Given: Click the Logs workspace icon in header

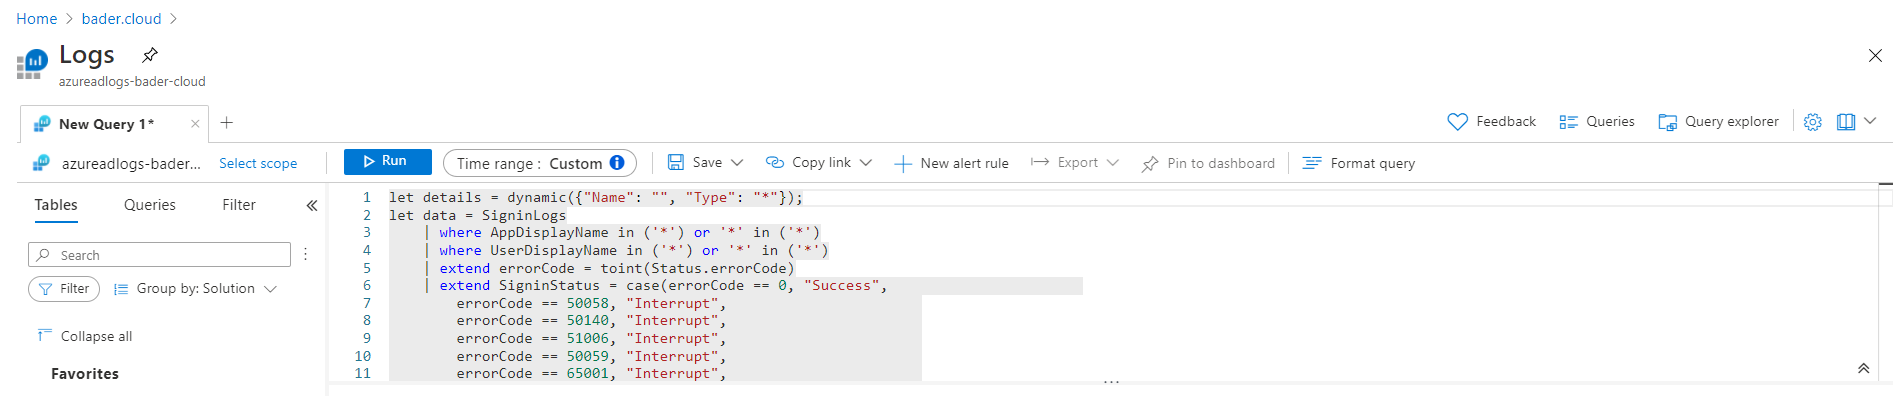Looking at the screenshot, I should tap(32, 65).
